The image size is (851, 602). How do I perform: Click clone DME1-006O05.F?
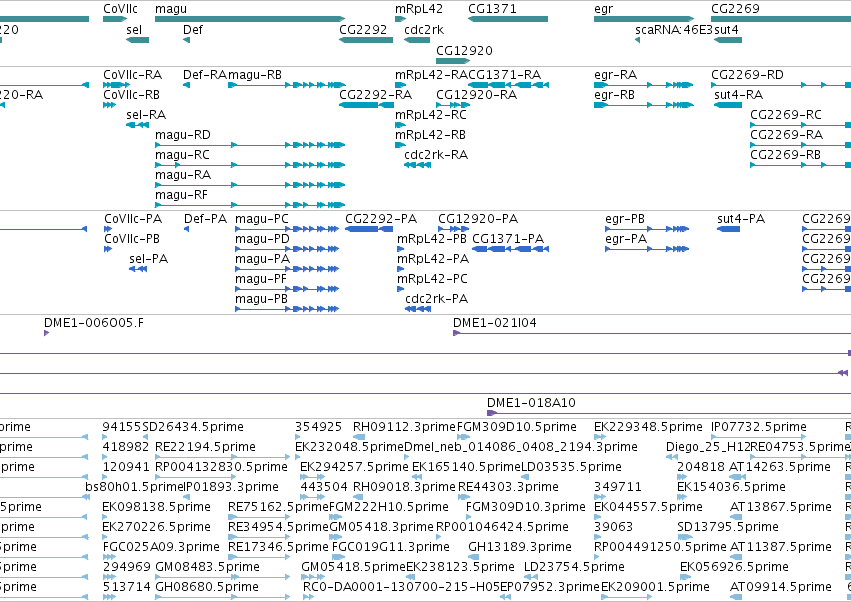94,323
